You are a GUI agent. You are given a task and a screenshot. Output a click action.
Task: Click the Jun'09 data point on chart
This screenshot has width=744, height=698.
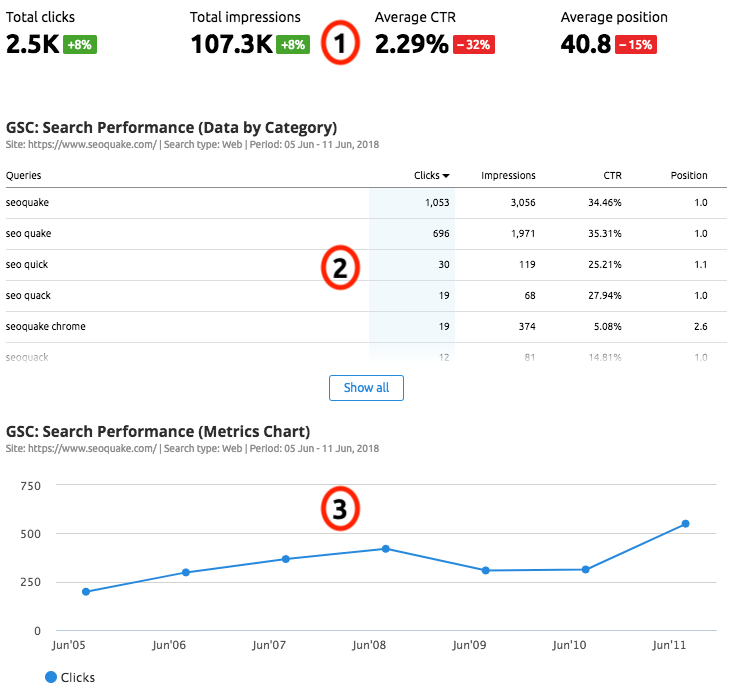[x=485, y=570]
